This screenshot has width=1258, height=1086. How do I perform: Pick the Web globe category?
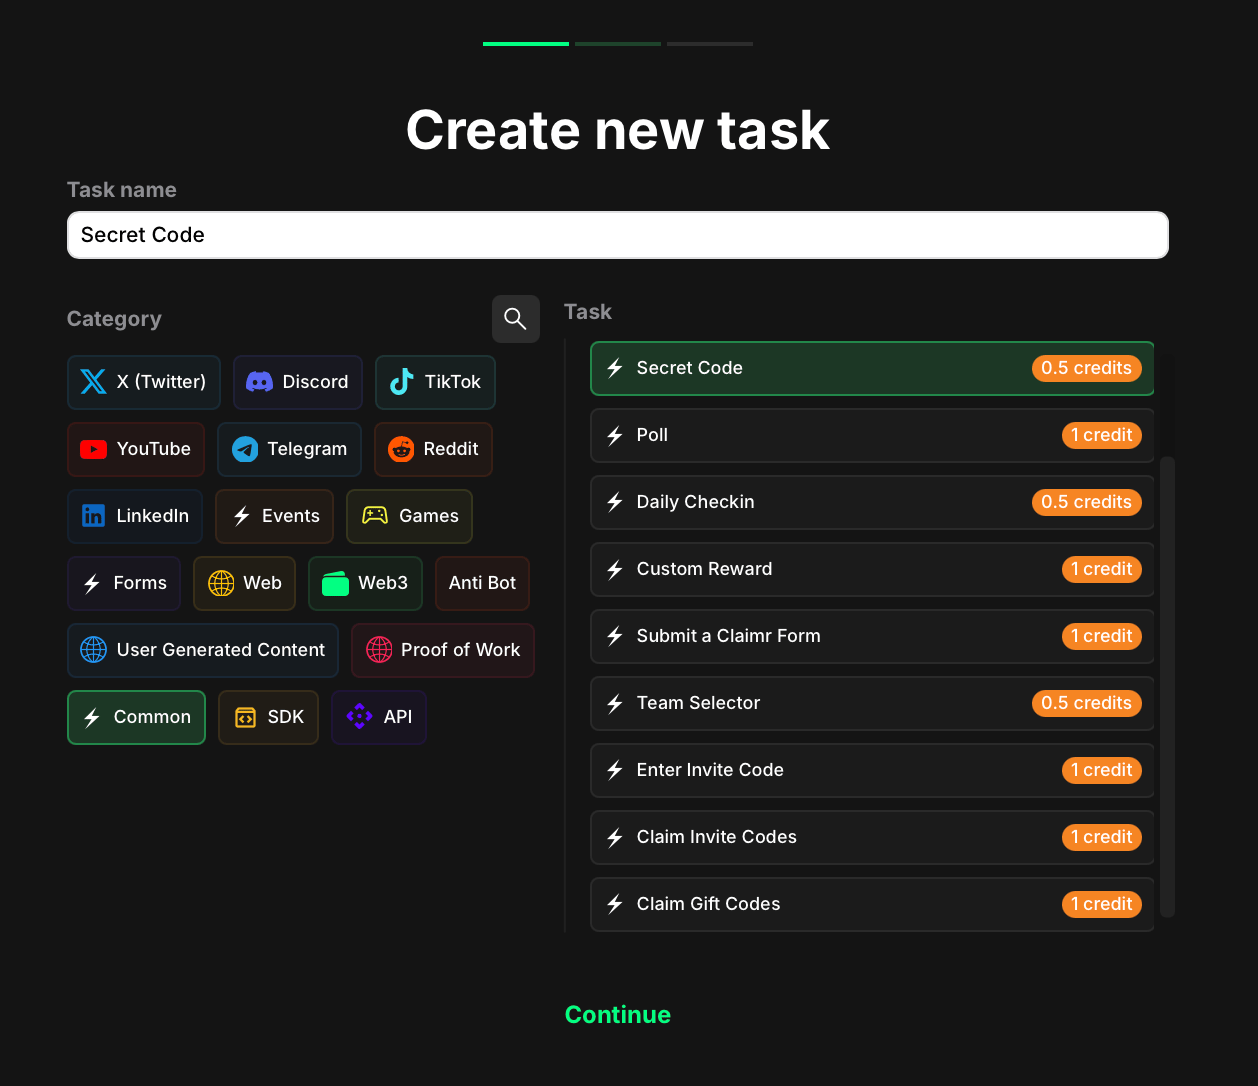click(x=244, y=583)
